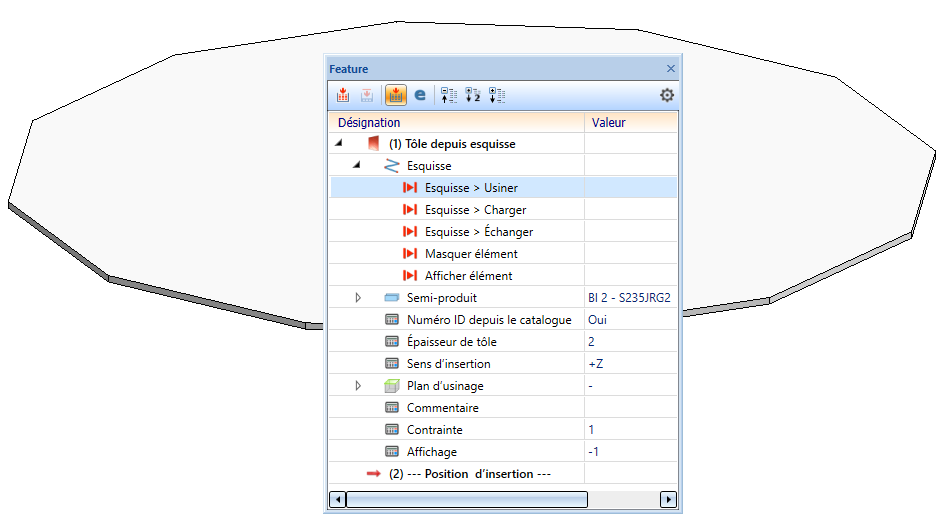The image size is (942, 515).
Task: Click the first red feature toolbar icon
Action: click(343, 96)
